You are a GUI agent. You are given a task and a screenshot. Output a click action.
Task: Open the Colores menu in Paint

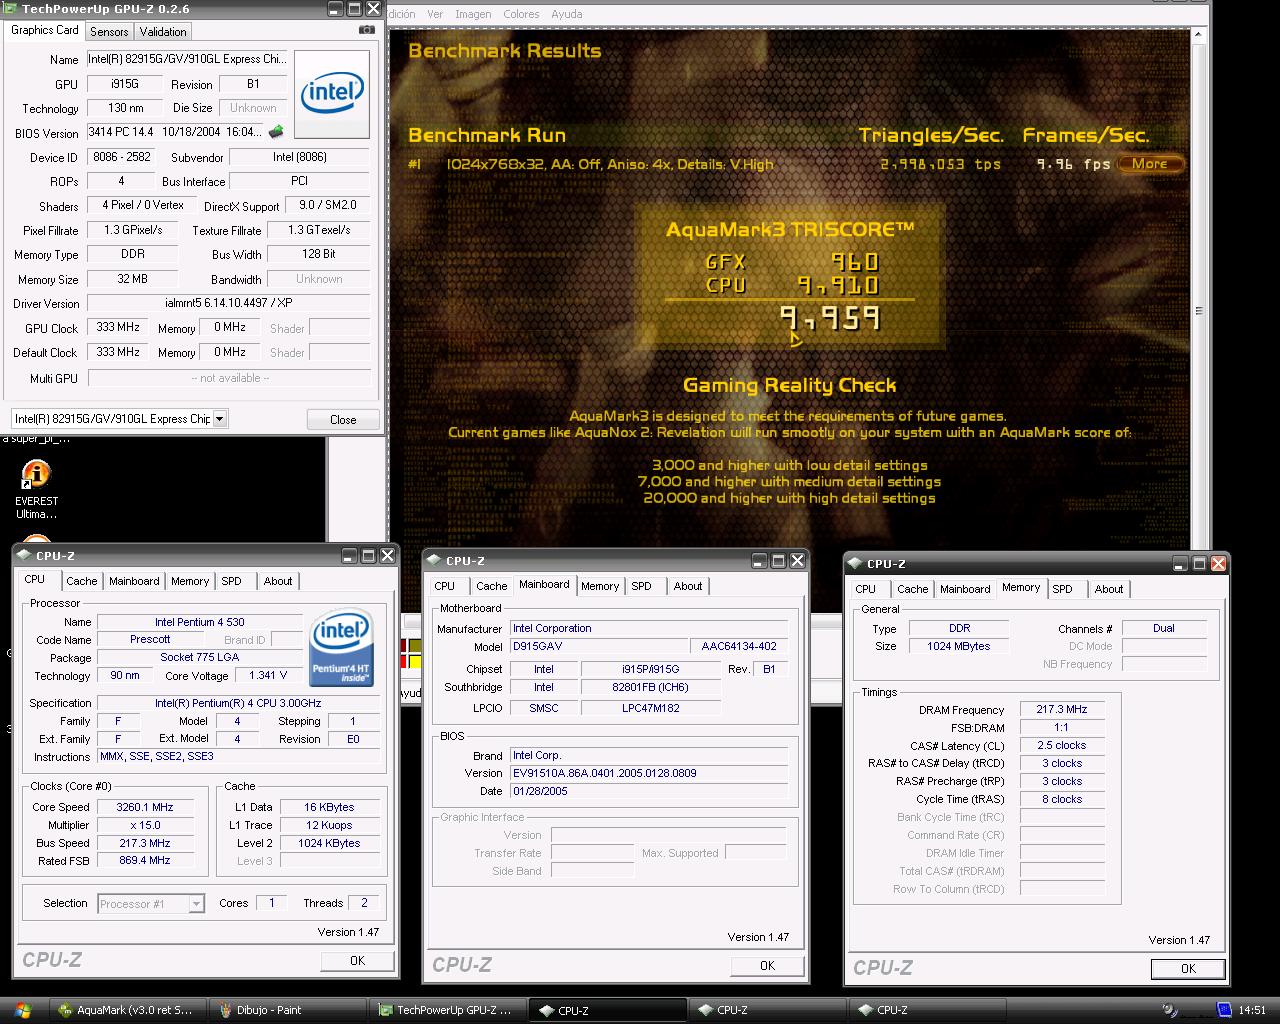click(521, 14)
